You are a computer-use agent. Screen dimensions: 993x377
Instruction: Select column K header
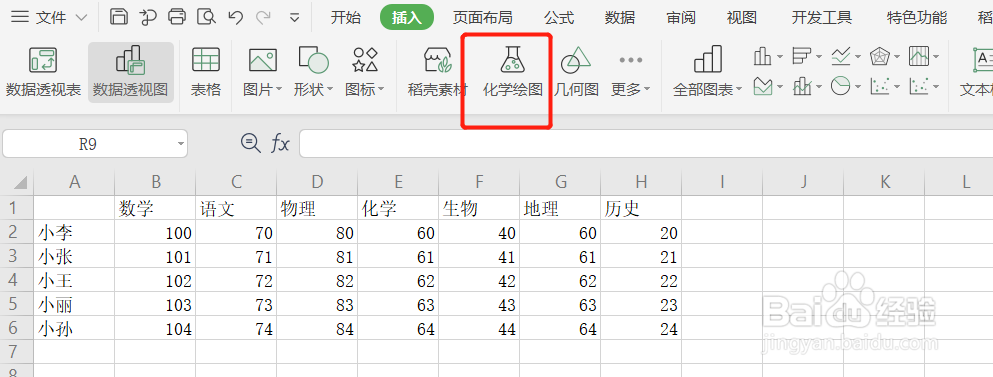pos(885,182)
